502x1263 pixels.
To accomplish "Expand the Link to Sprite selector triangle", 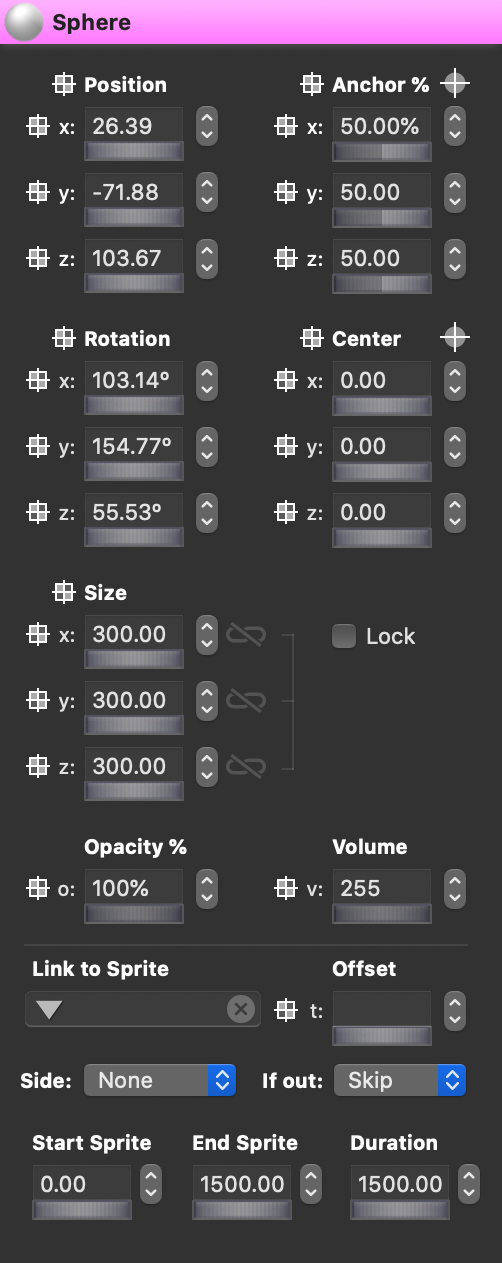I will click(x=49, y=1010).
